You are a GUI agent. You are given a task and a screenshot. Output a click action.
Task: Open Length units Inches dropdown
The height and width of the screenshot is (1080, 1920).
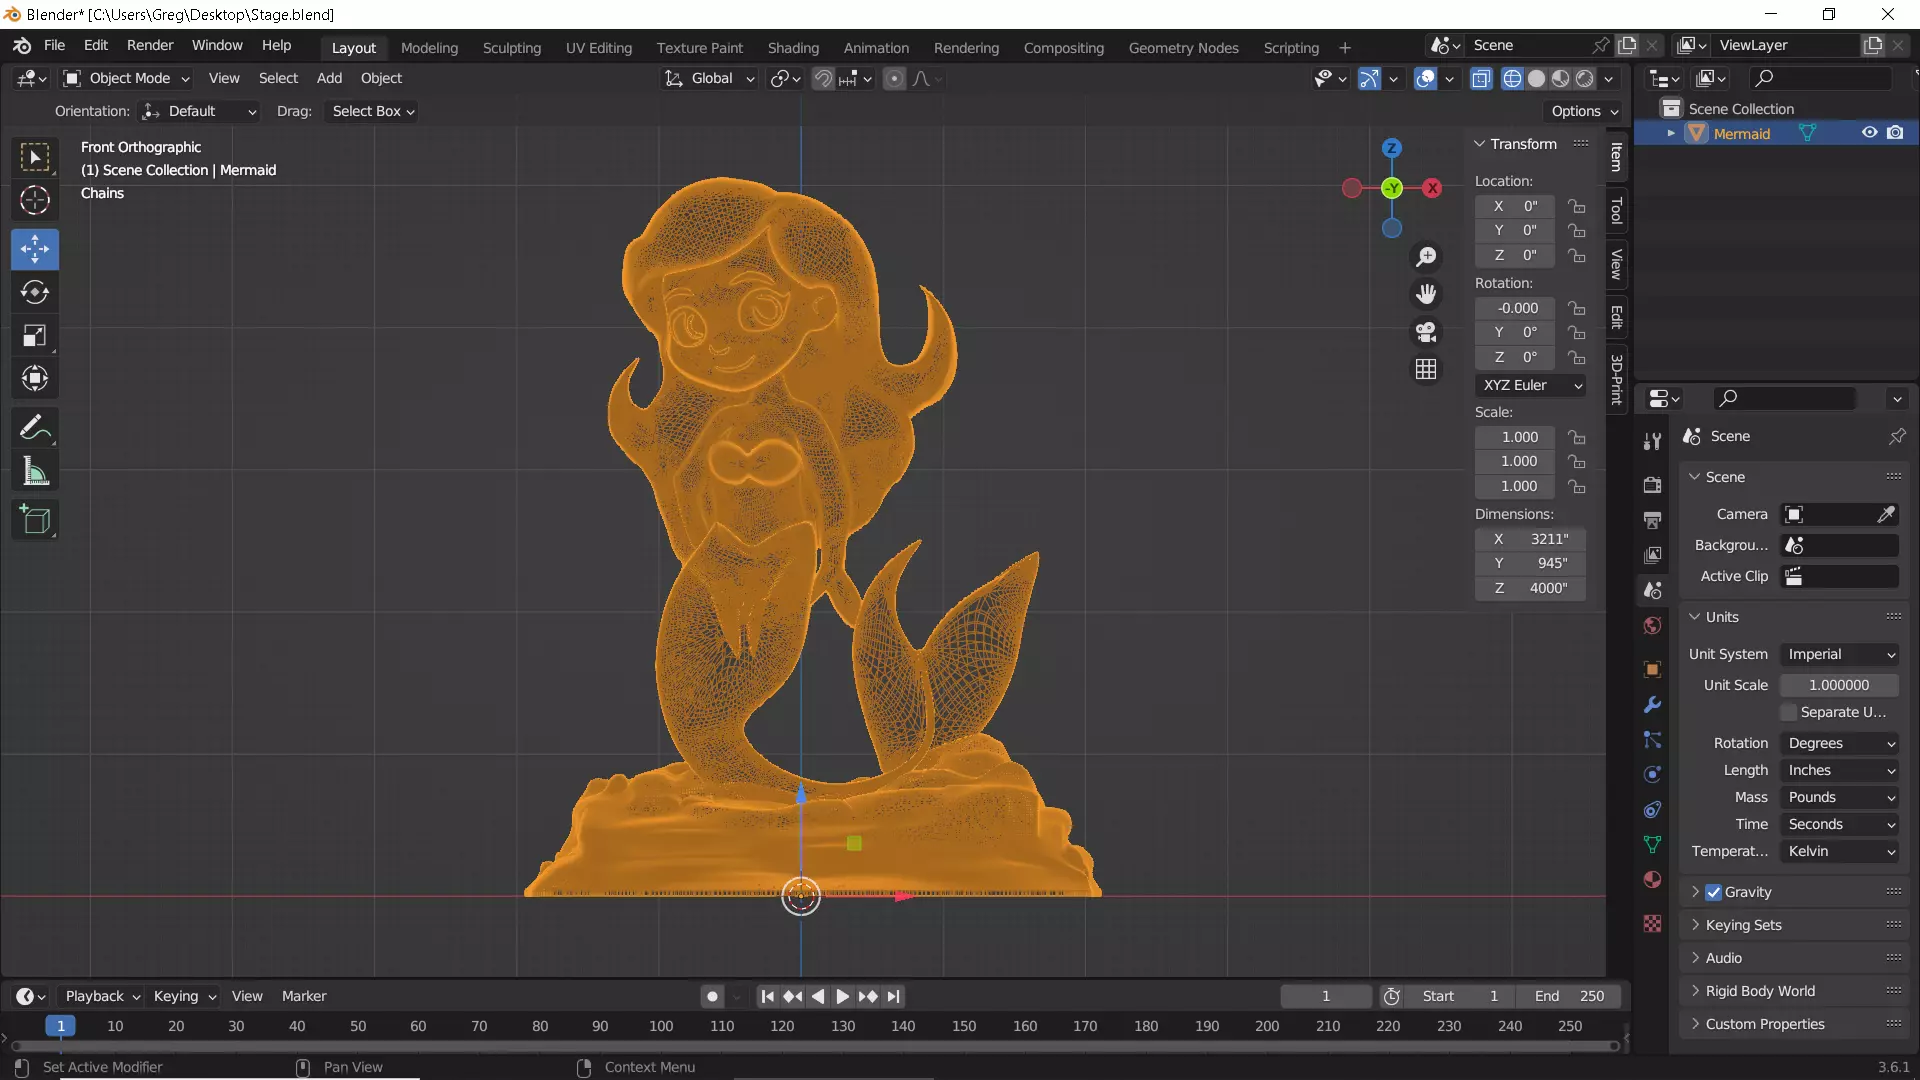(x=1840, y=770)
